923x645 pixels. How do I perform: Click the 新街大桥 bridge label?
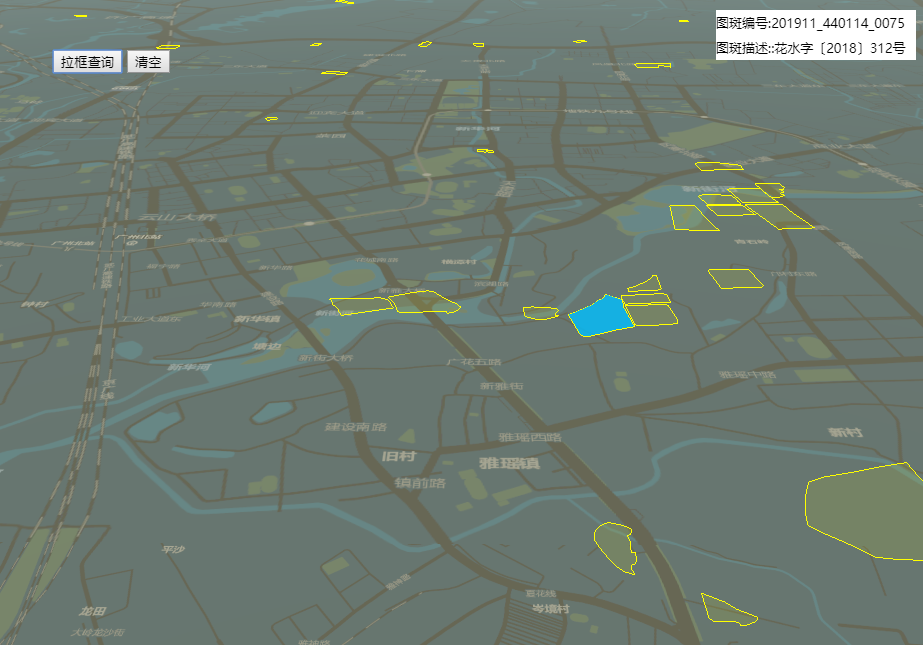coord(326,358)
